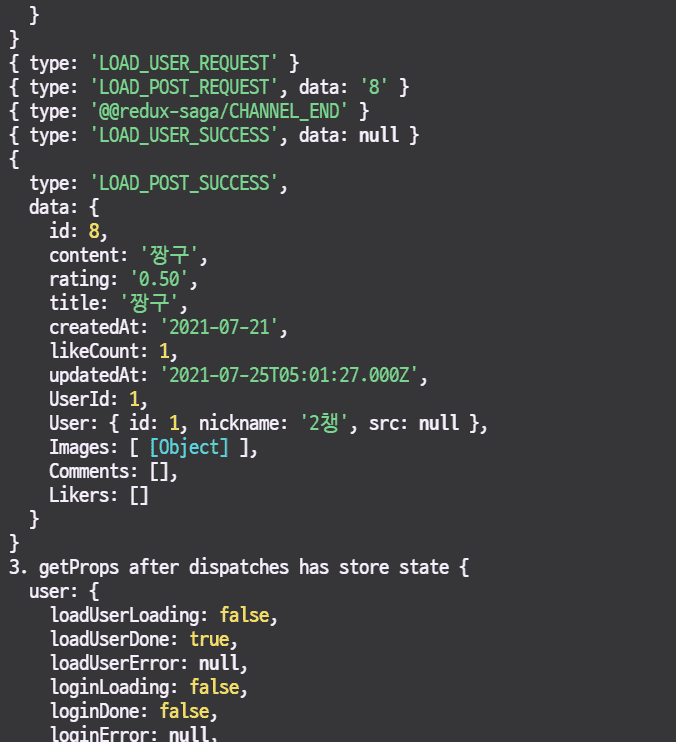Click the Likers empty array line
676x742 pixels.
[x=99, y=495]
